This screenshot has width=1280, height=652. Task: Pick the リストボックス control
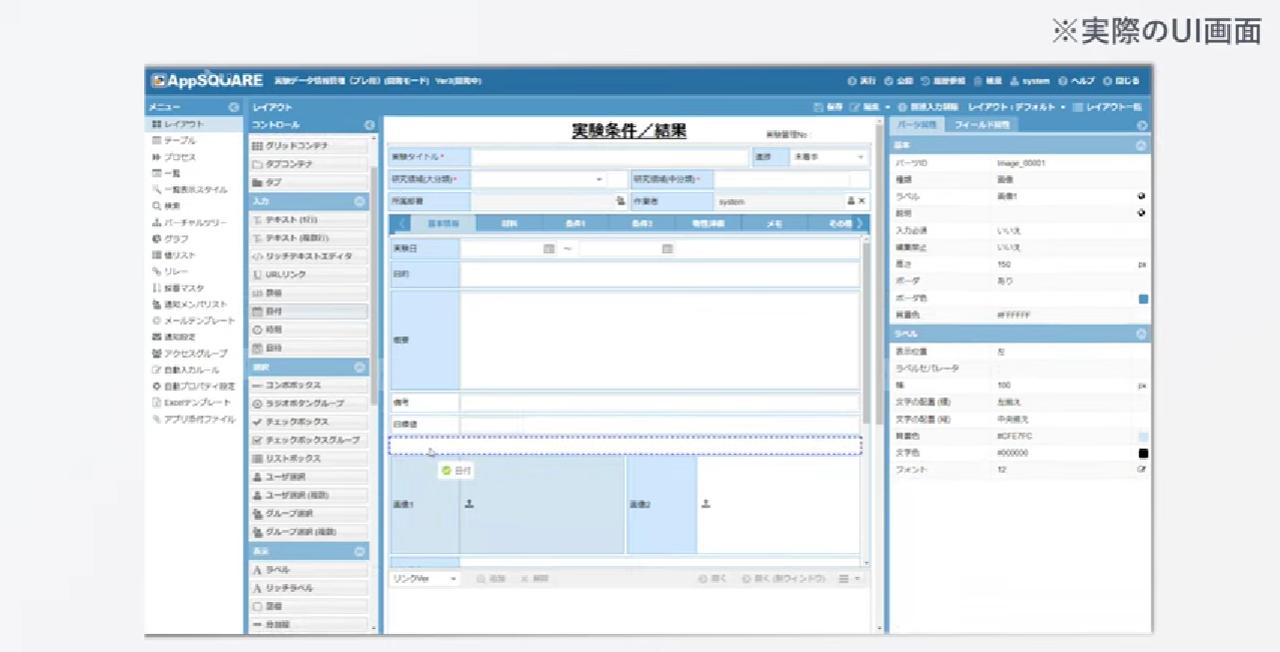click(308, 458)
